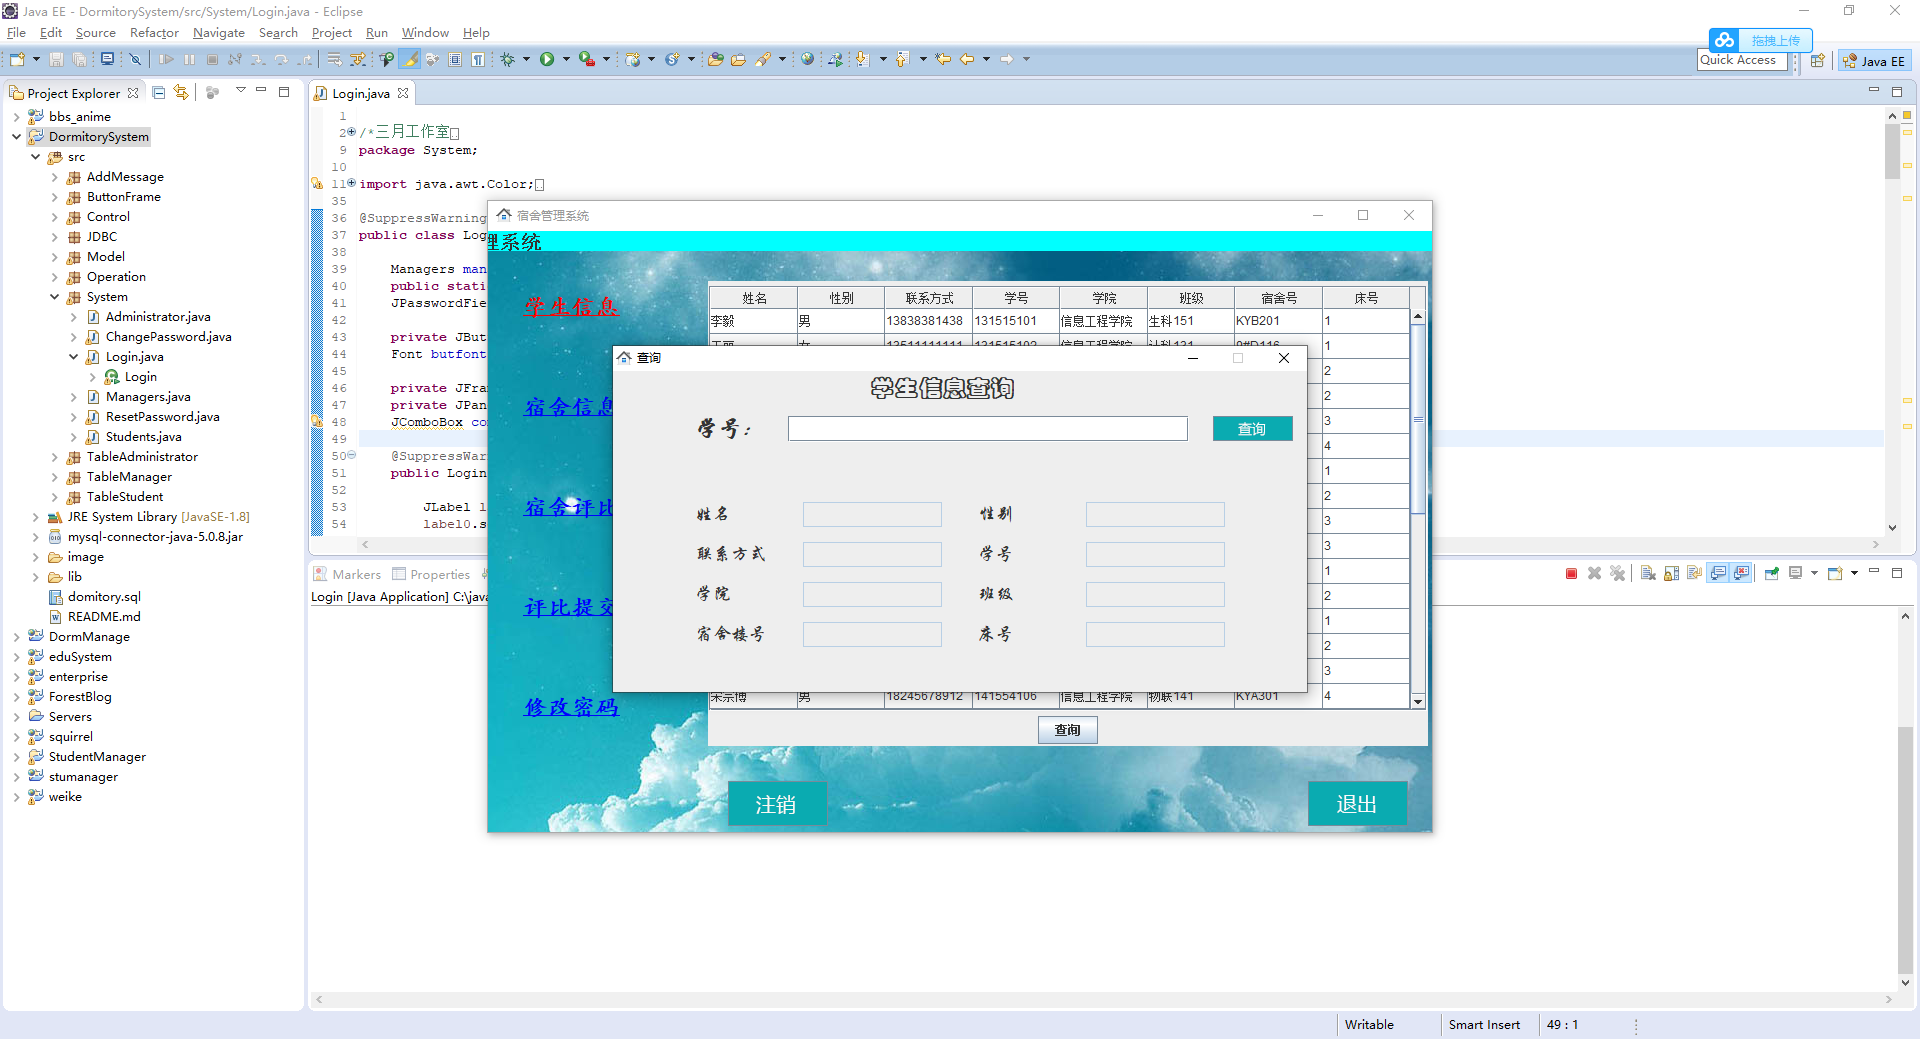Select the Java EE perspective button
The width and height of the screenshot is (1920, 1039).
pos(1875,61)
